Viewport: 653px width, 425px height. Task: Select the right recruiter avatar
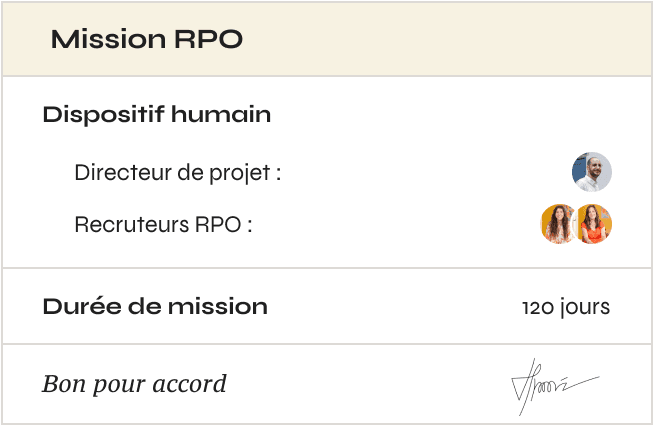pos(594,224)
